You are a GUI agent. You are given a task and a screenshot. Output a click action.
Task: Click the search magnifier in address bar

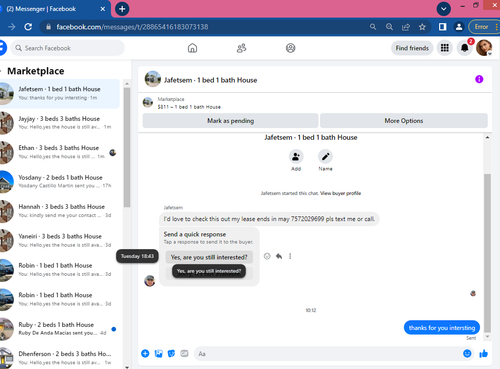373,27
